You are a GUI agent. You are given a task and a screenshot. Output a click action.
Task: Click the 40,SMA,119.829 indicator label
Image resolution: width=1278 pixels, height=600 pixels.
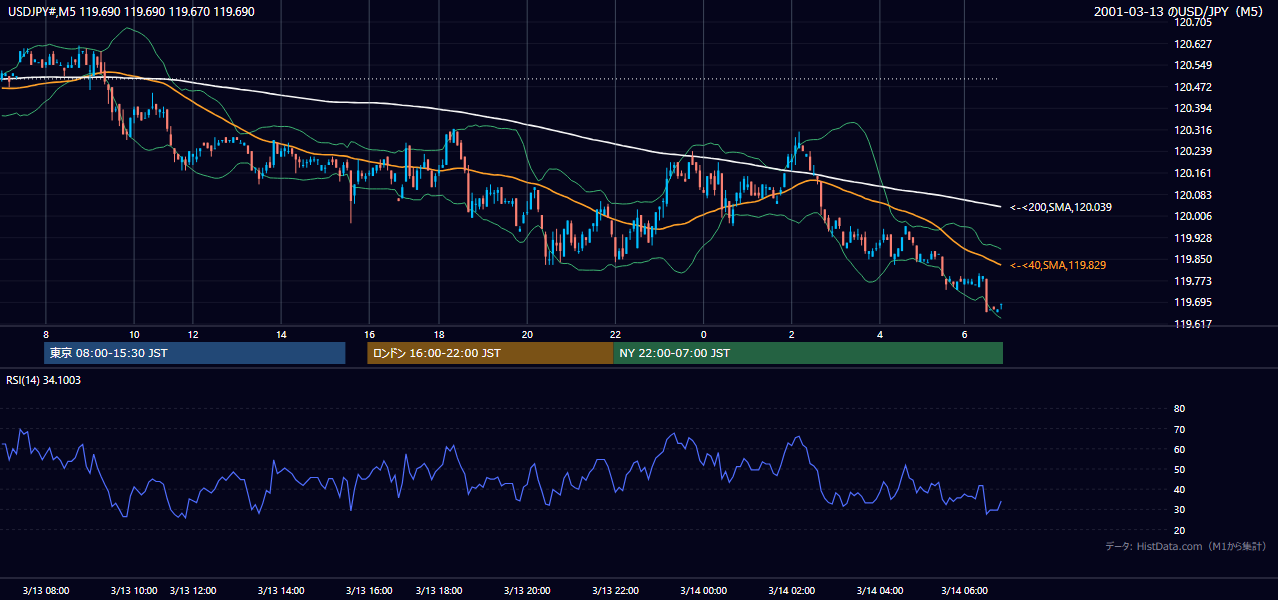point(1058,265)
